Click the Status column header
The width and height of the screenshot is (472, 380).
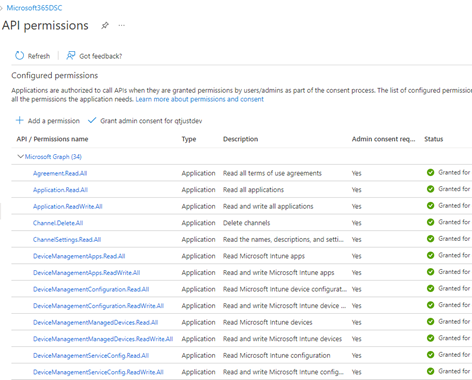tap(434, 139)
